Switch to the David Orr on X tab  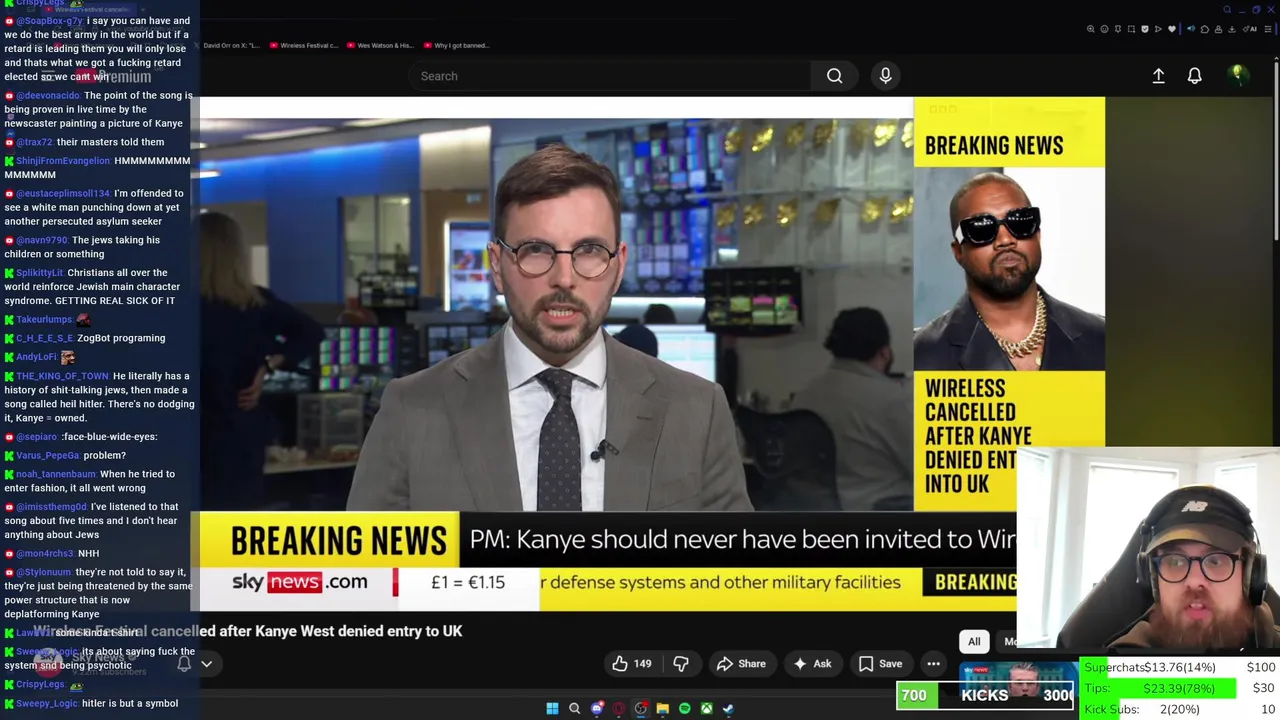[229, 45]
